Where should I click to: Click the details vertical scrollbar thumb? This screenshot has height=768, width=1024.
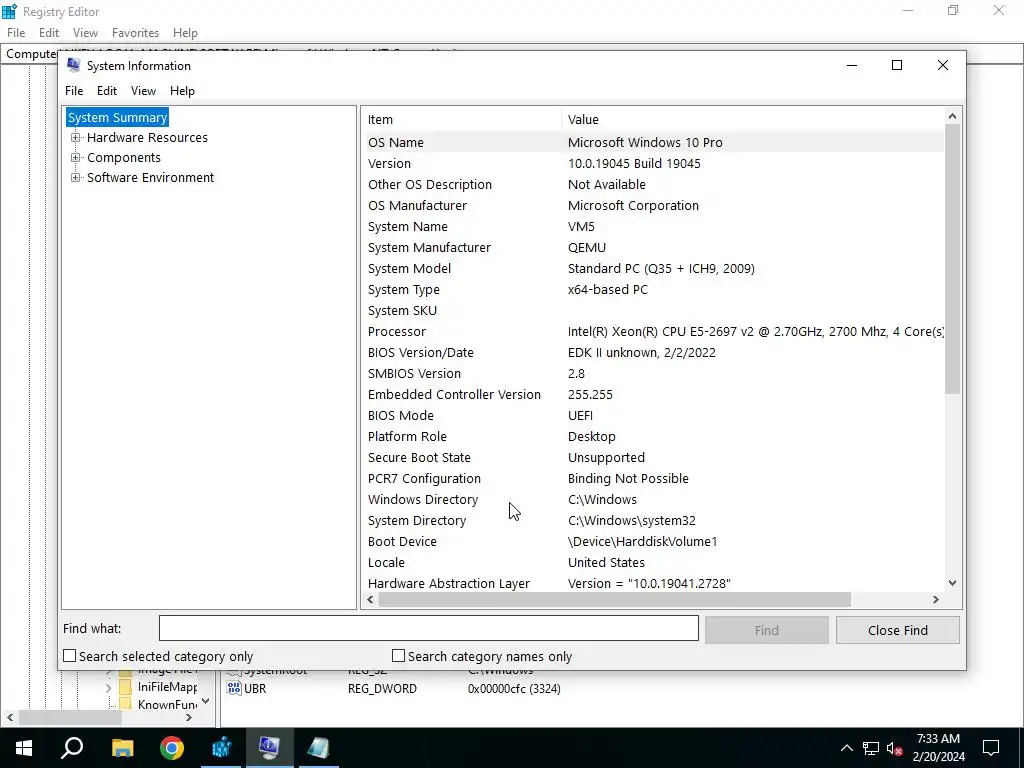[952, 259]
